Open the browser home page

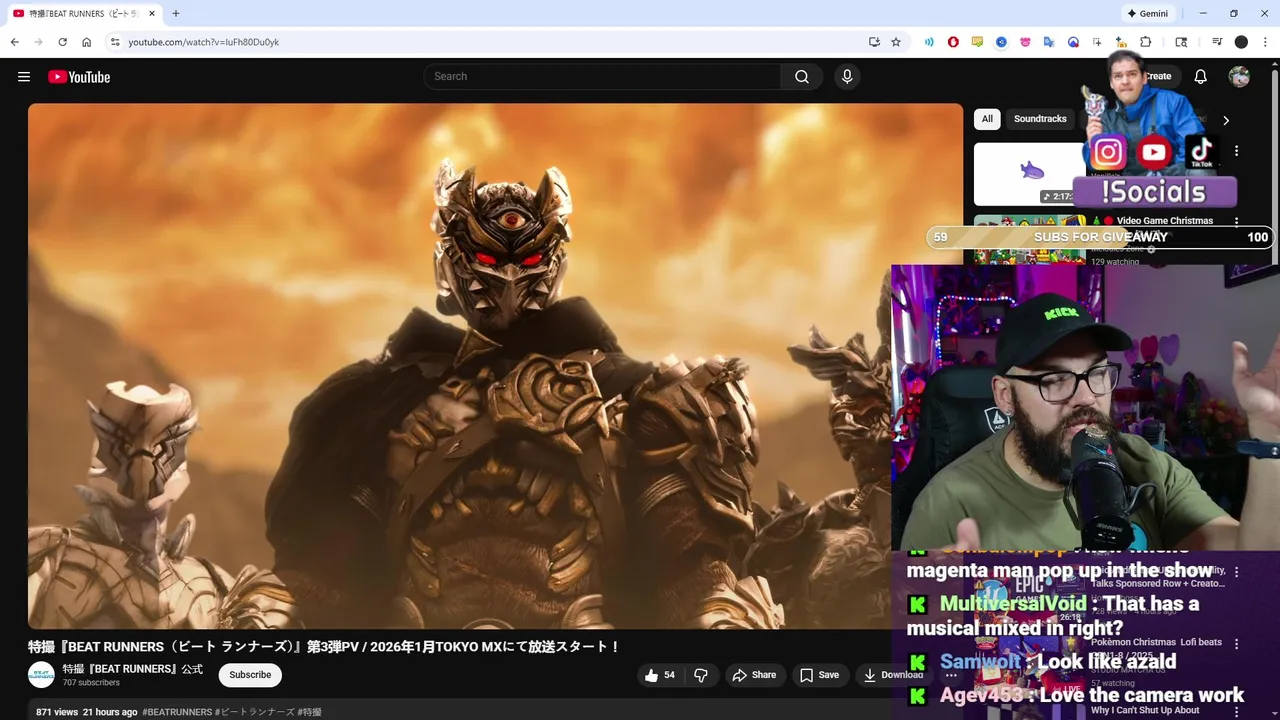87,42
